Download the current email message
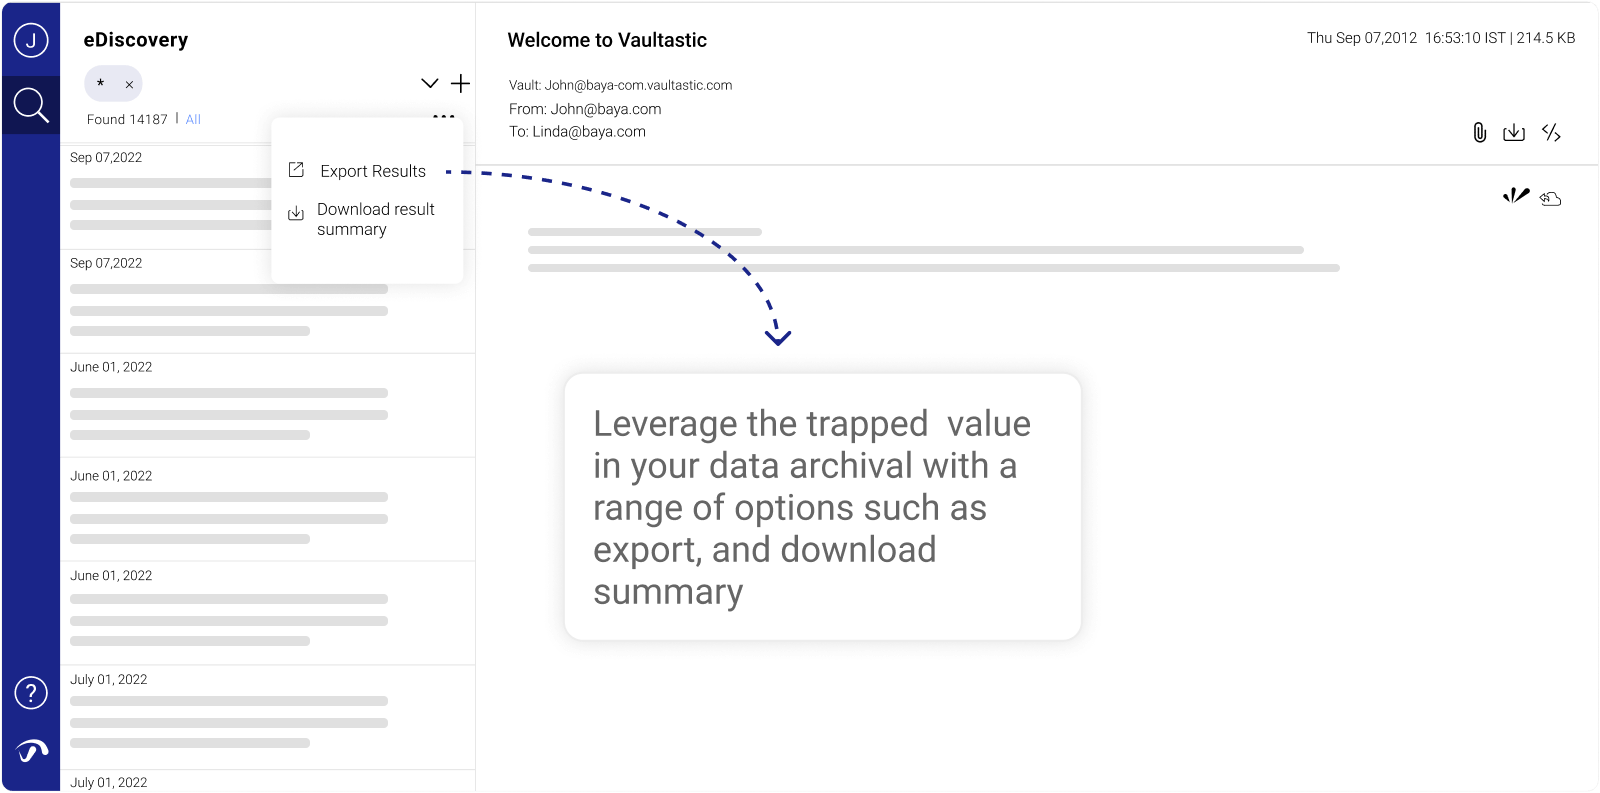 (x=1515, y=132)
